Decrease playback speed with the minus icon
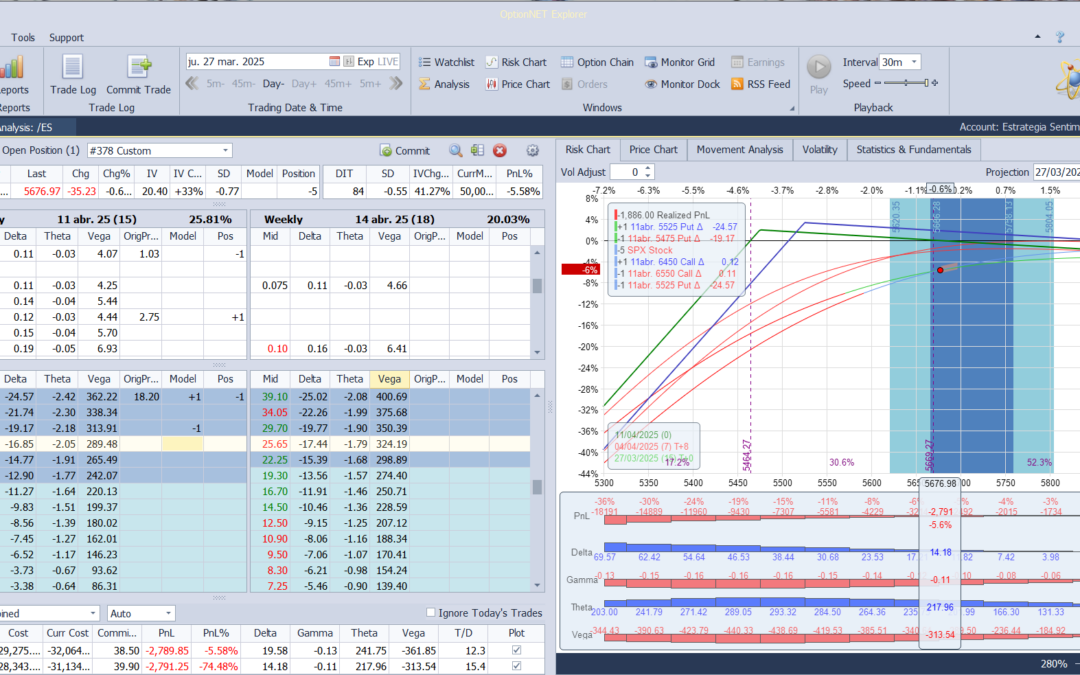Viewport: 1080px width, 675px height. click(878, 83)
